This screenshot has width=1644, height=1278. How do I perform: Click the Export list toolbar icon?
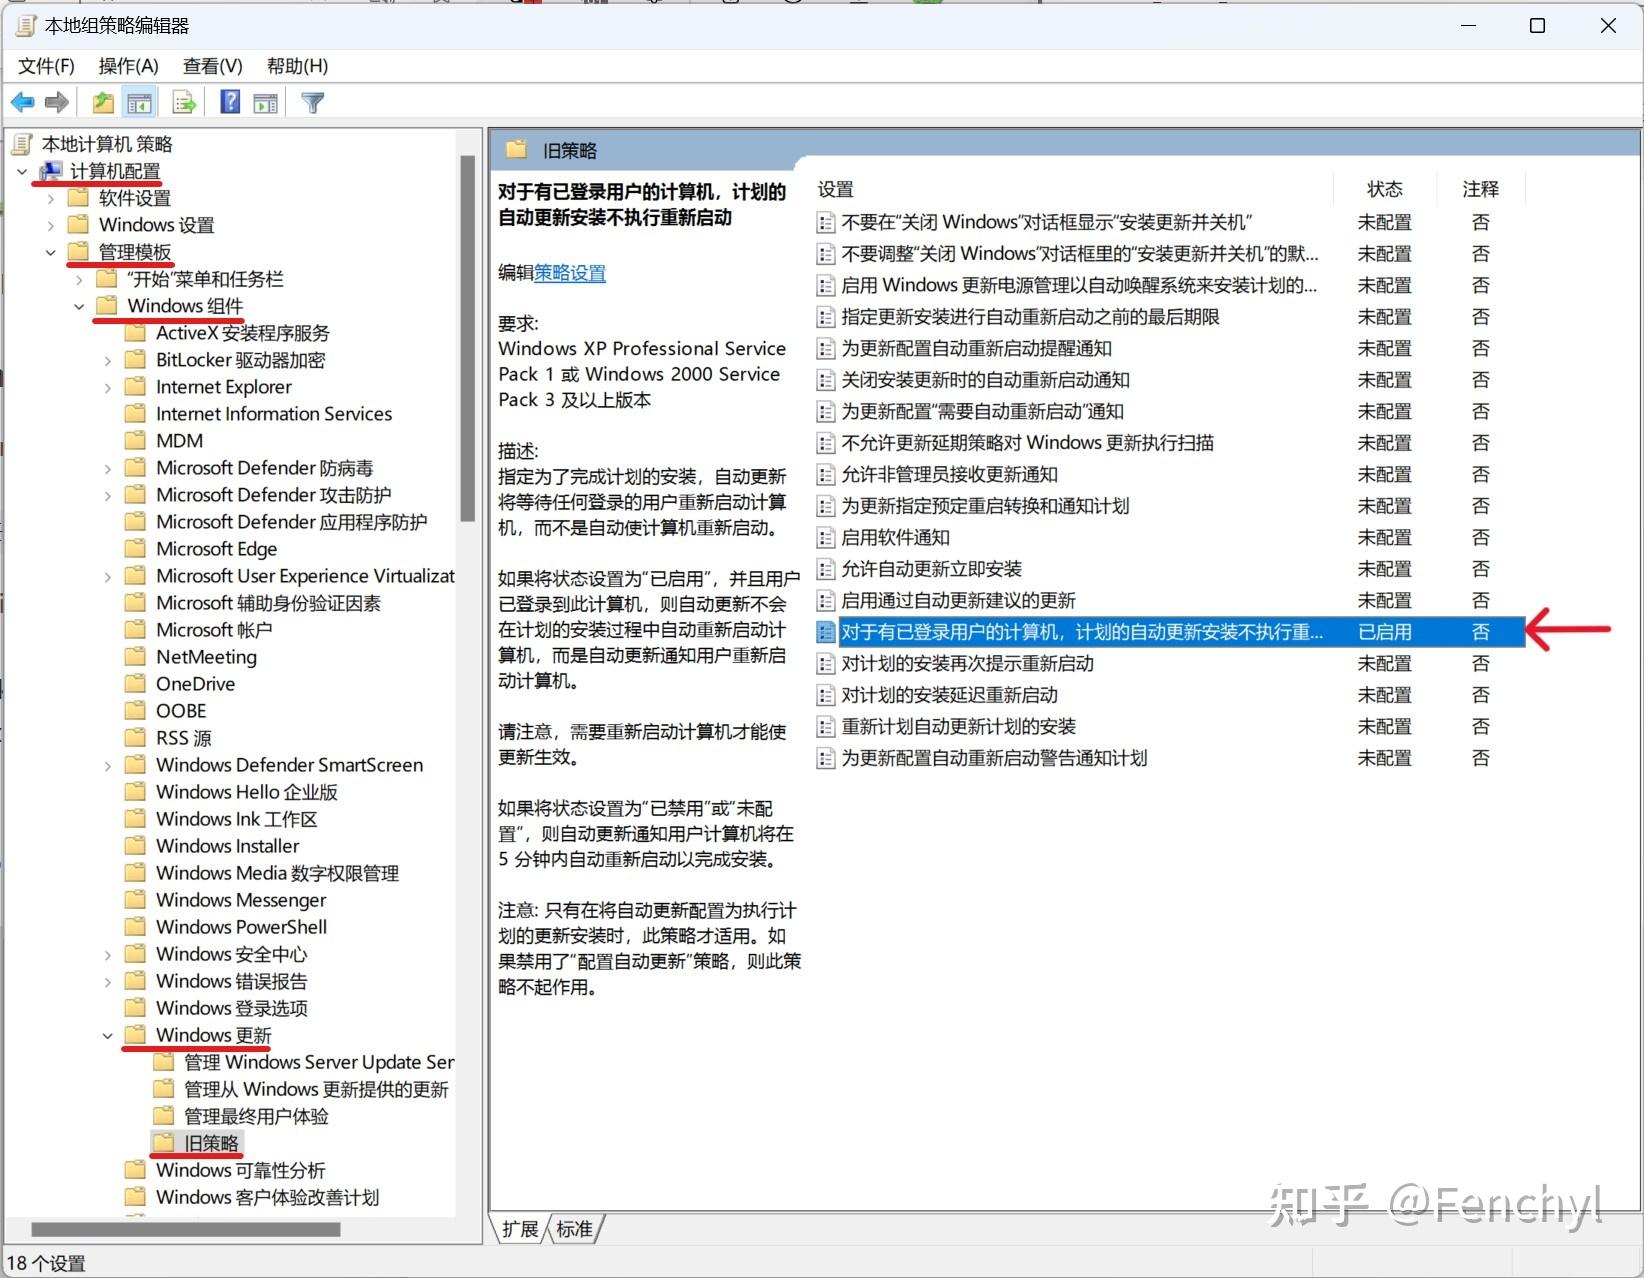coord(184,102)
